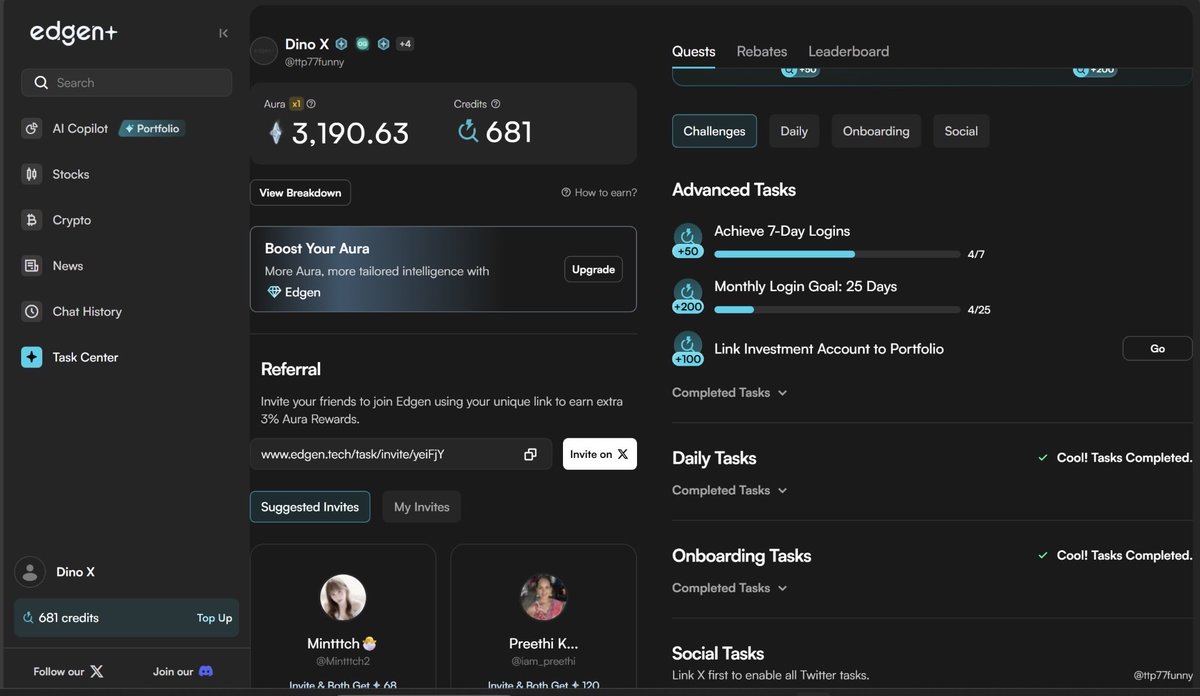Click the referral link www.edgen.tech/task/invite/yeiFjY
Image resolution: width=1200 pixels, height=696 pixels.
tap(352, 454)
